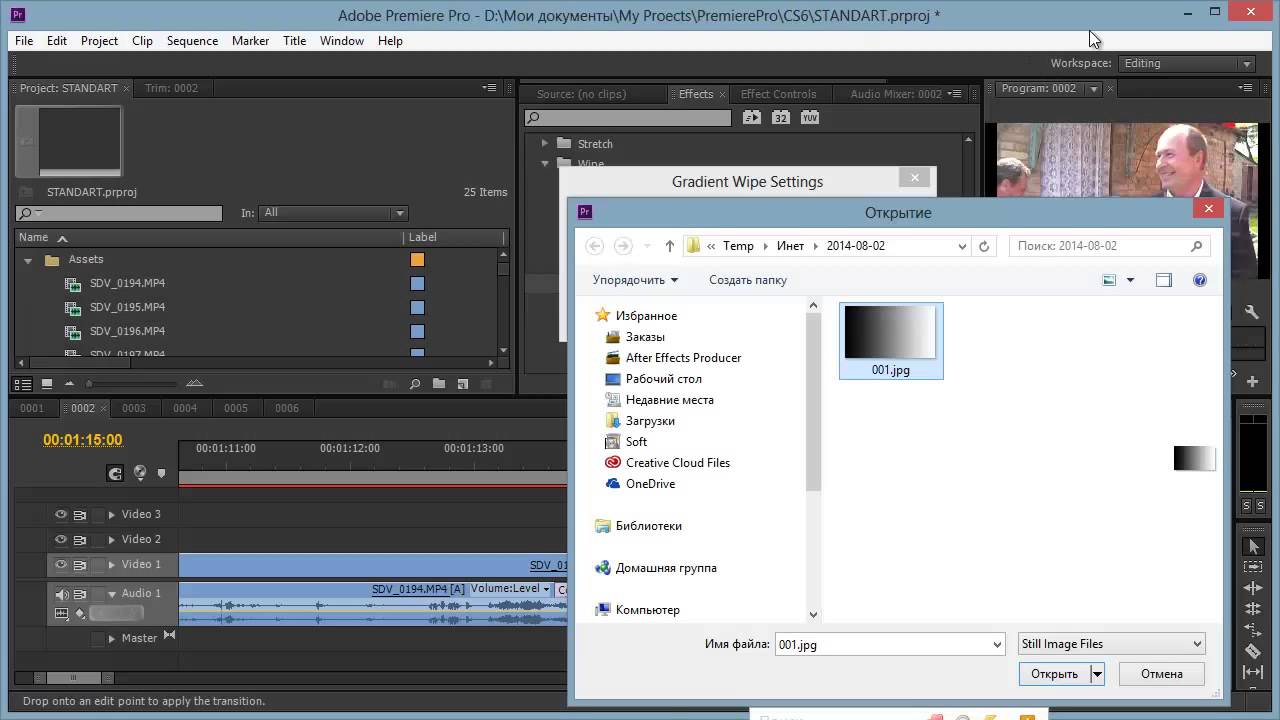Open the Workspace Editing dropdown

[x=1187, y=63]
